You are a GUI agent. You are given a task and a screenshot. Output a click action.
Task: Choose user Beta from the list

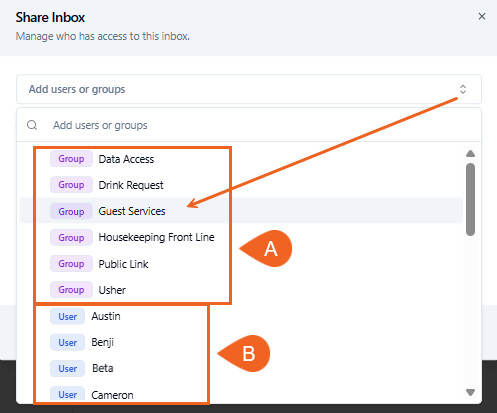click(x=242, y=368)
